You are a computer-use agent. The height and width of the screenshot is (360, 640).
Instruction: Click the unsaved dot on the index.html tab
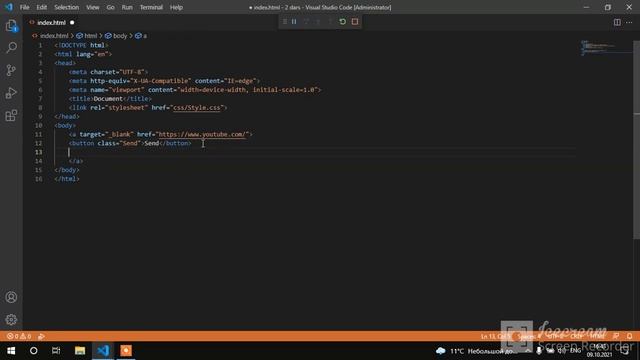(72, 22)
